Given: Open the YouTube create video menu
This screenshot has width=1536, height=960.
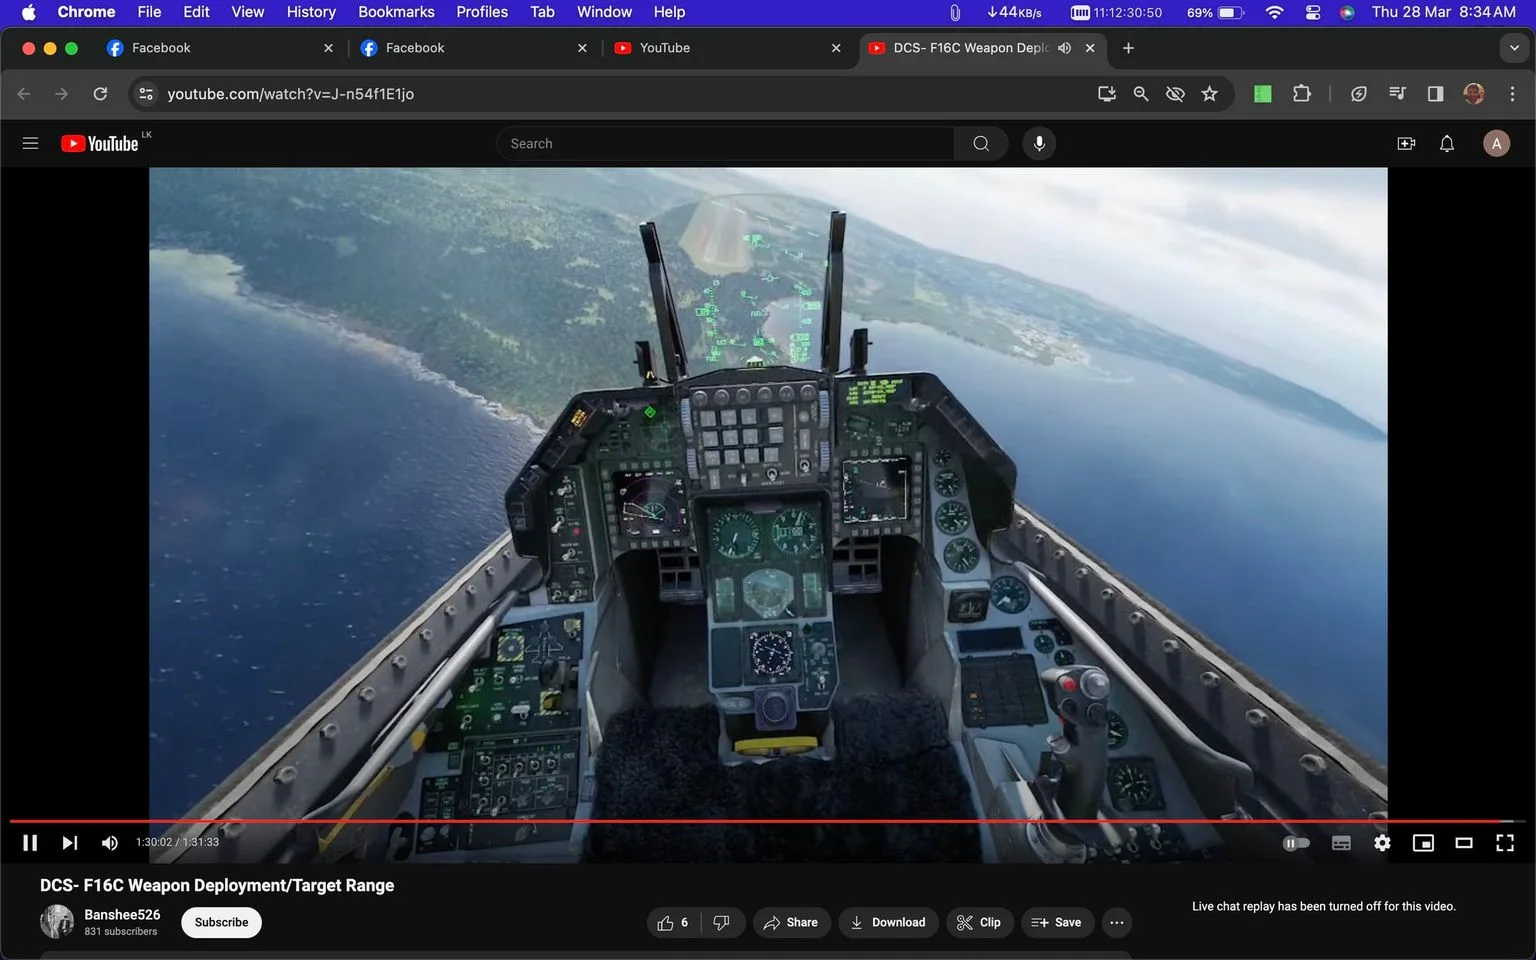Looking at the screenshot, I should pos(1406,143).
